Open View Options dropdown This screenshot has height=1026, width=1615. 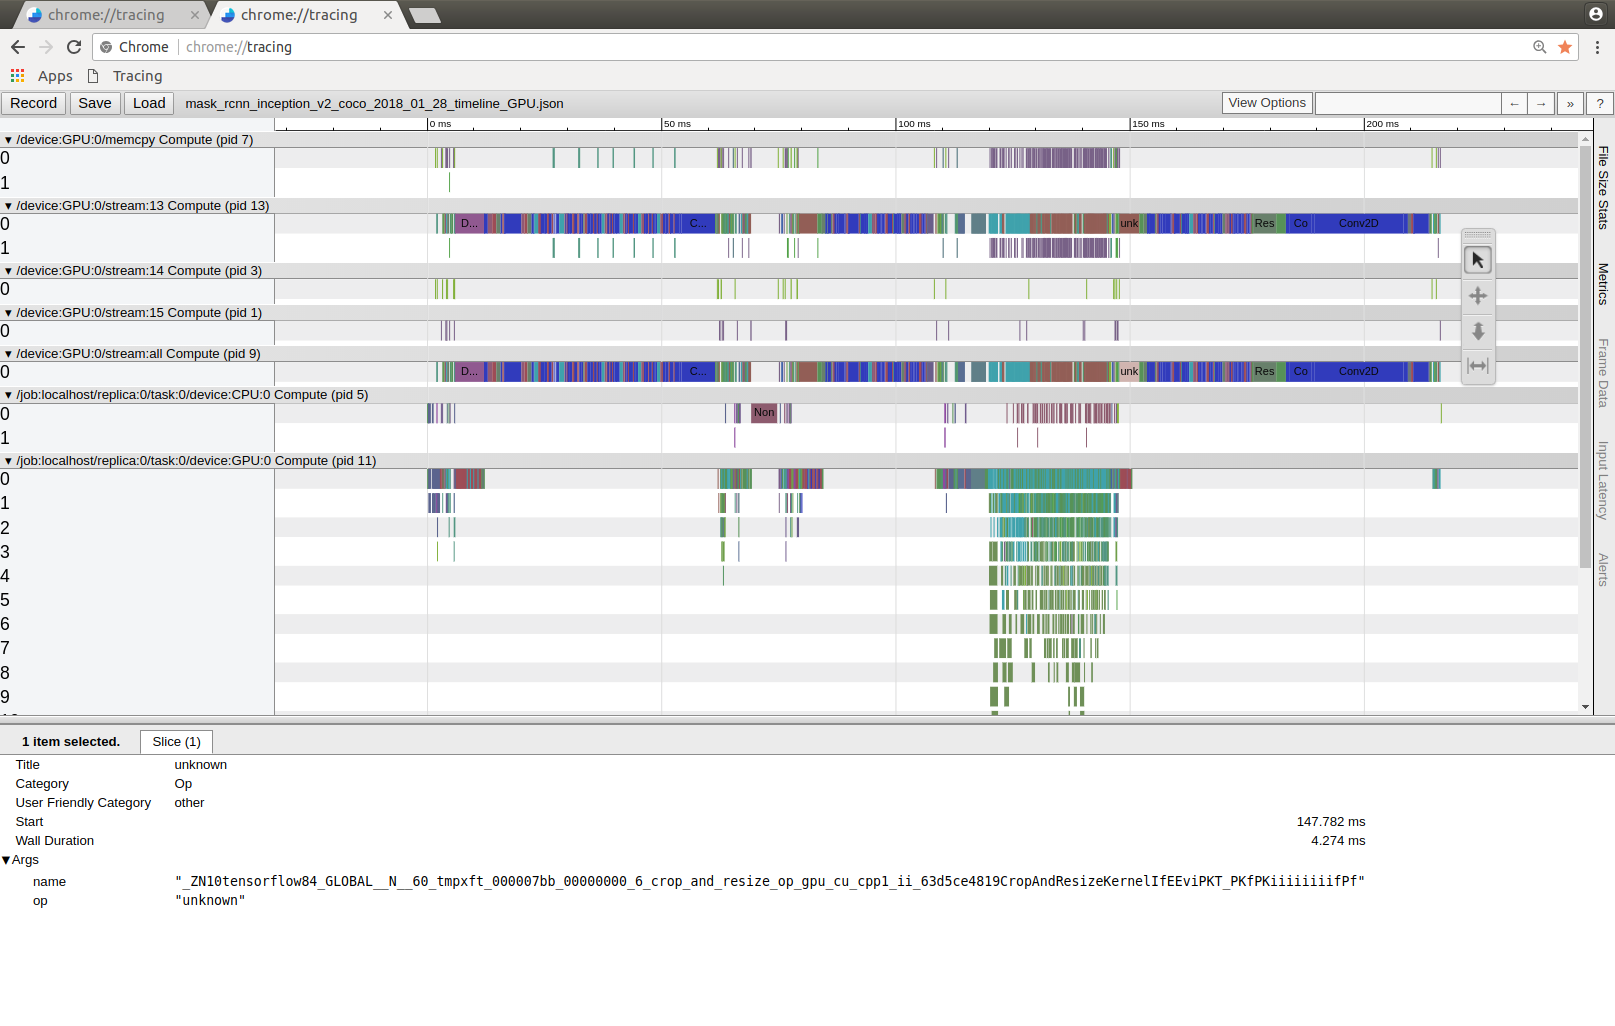[1267, 103]
